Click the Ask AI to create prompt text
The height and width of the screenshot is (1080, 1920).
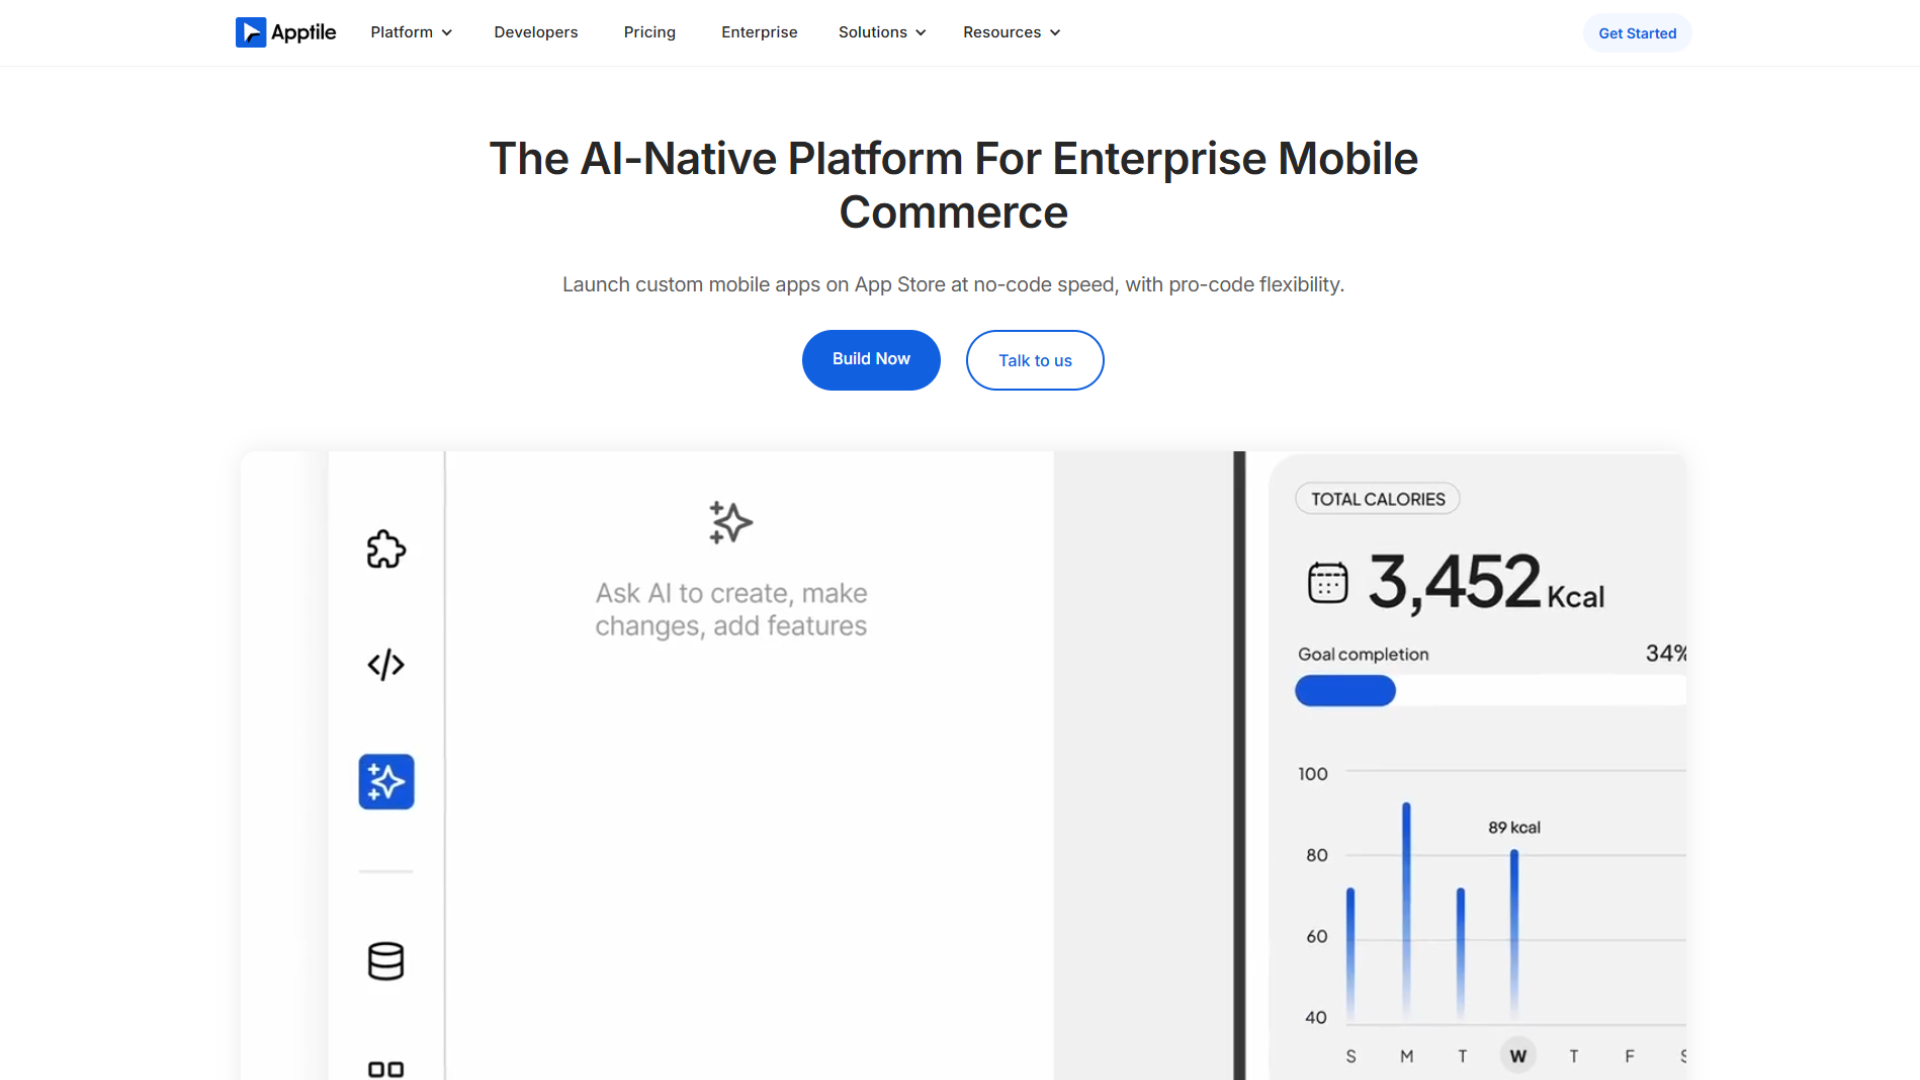pyautogui.click(x=731, y=609)
